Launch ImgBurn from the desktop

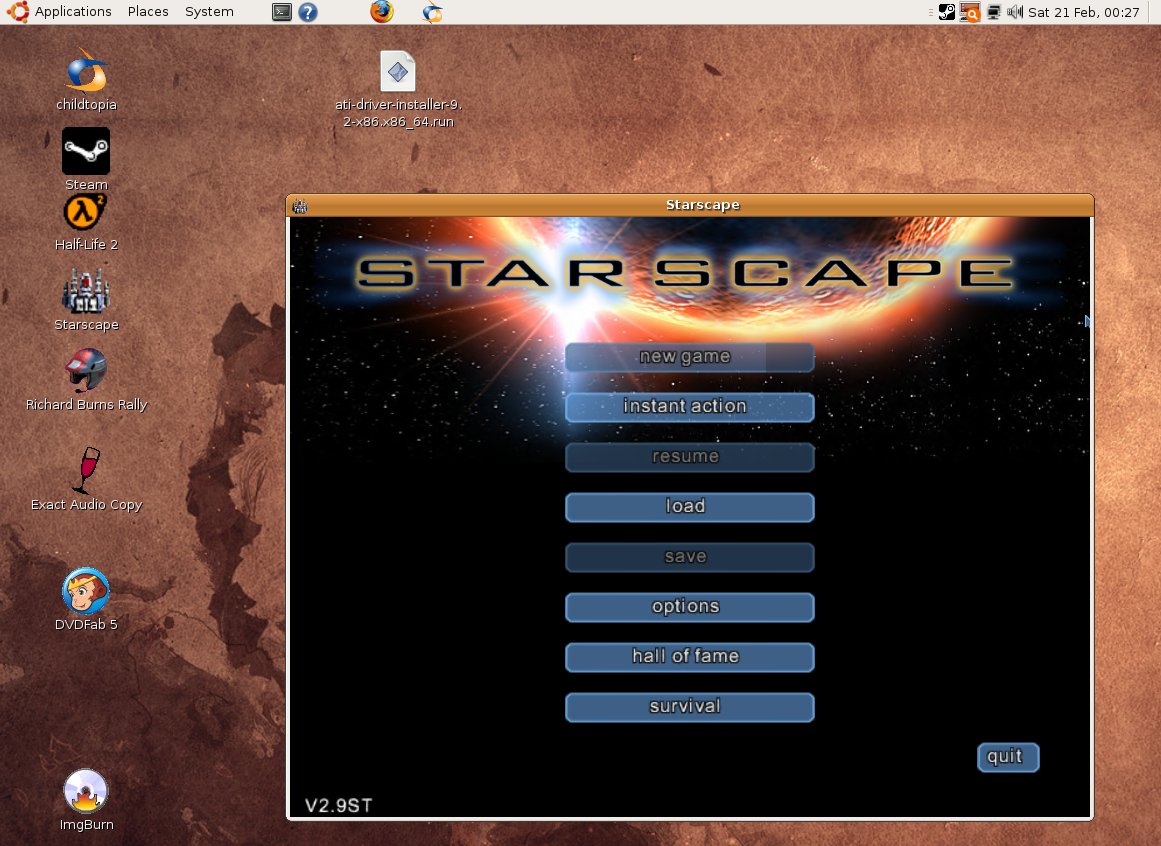[x=86, y=791]
